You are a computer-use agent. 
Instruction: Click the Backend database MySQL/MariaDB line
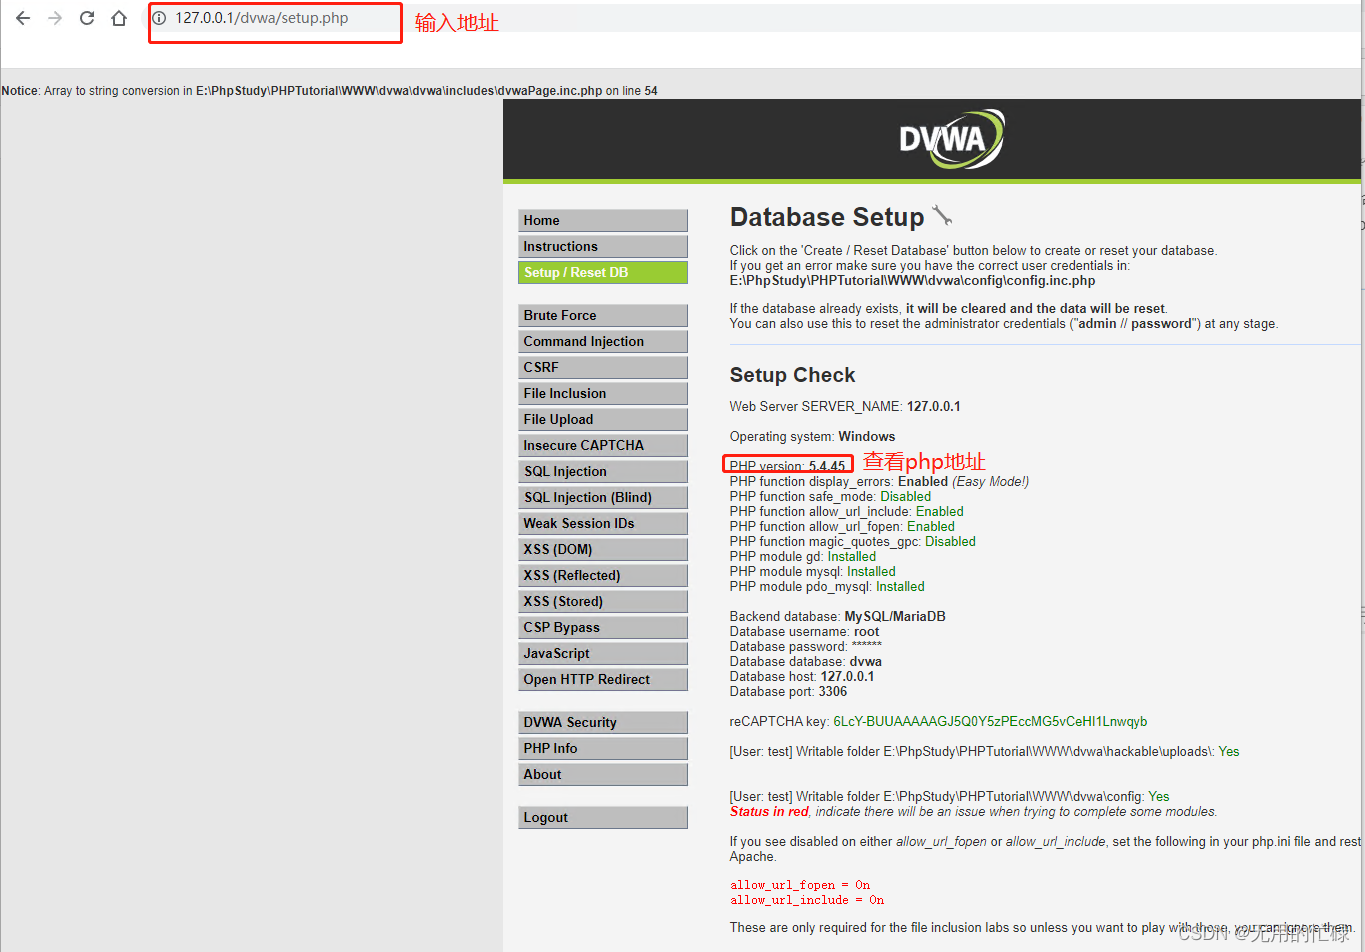(837, 616)
